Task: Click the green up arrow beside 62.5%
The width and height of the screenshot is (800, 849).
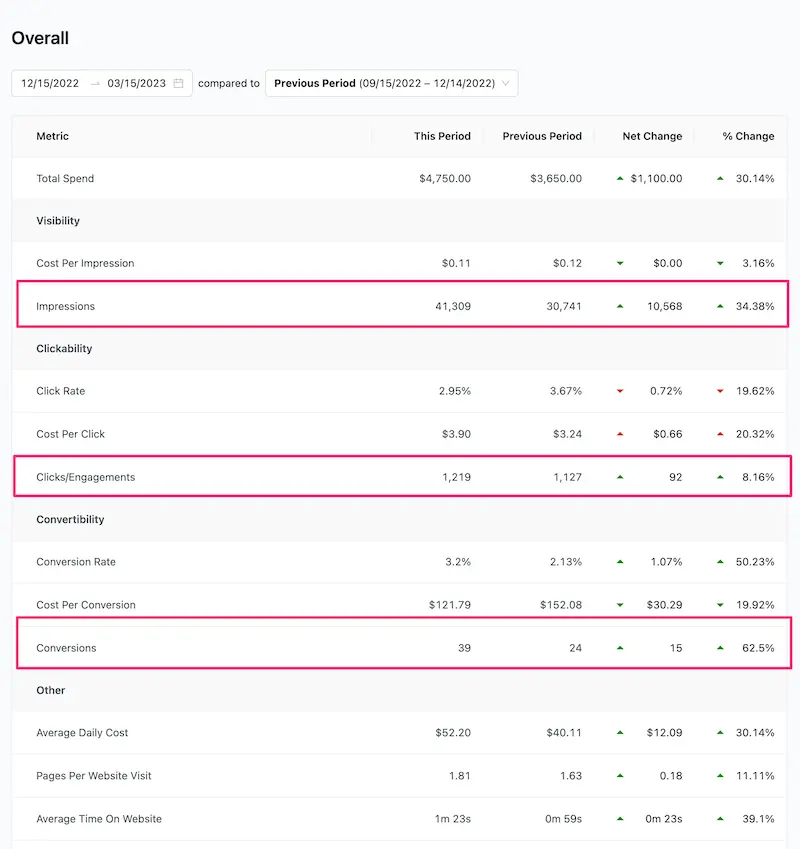Action: [x=720, y=648]
